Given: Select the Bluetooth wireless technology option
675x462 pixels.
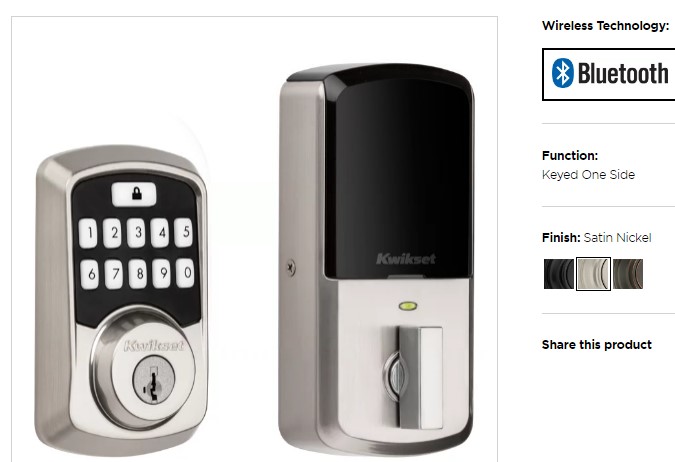Looking at the screenshot, I should 609,74.
